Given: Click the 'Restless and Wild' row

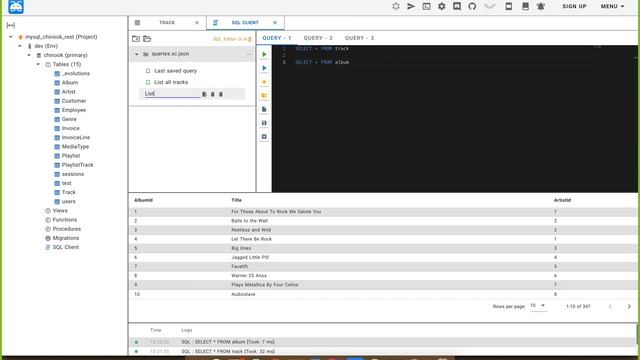Looking at the screenshot, I should coord(384,230).
